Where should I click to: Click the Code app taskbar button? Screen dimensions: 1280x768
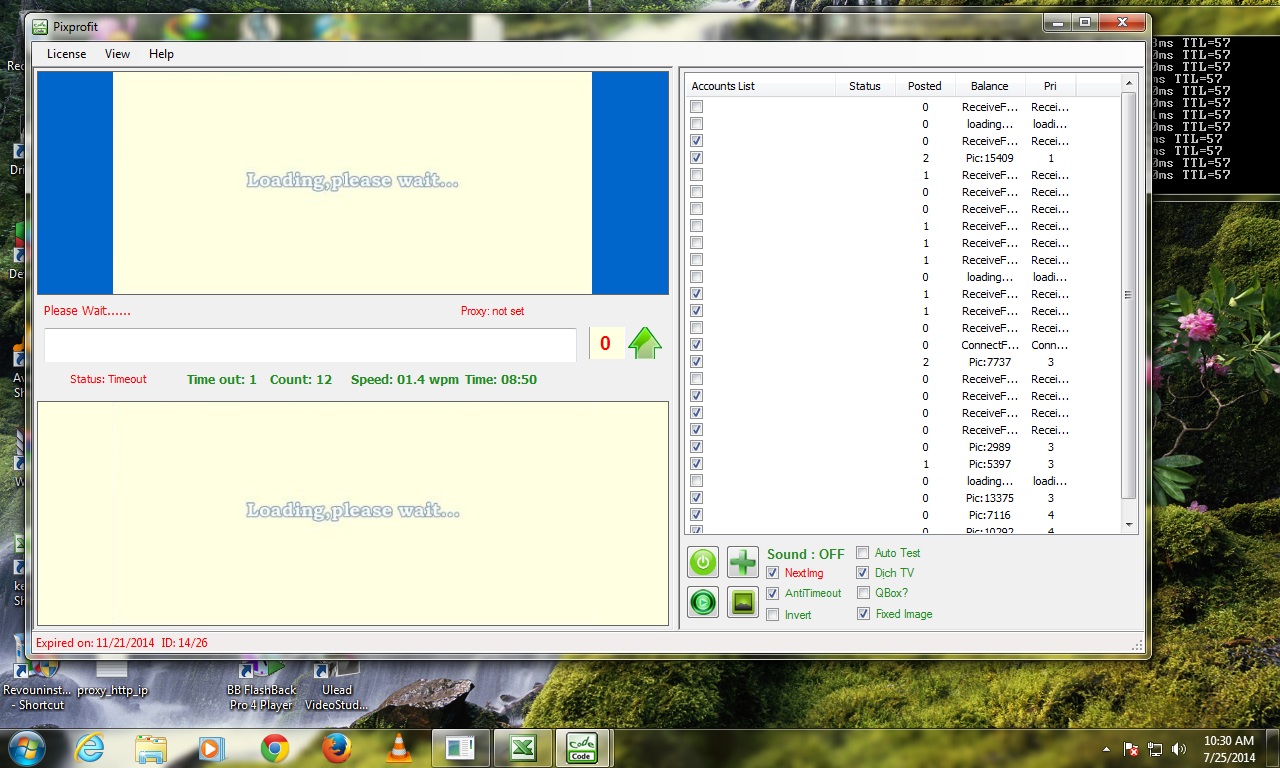tap(582, 748)
